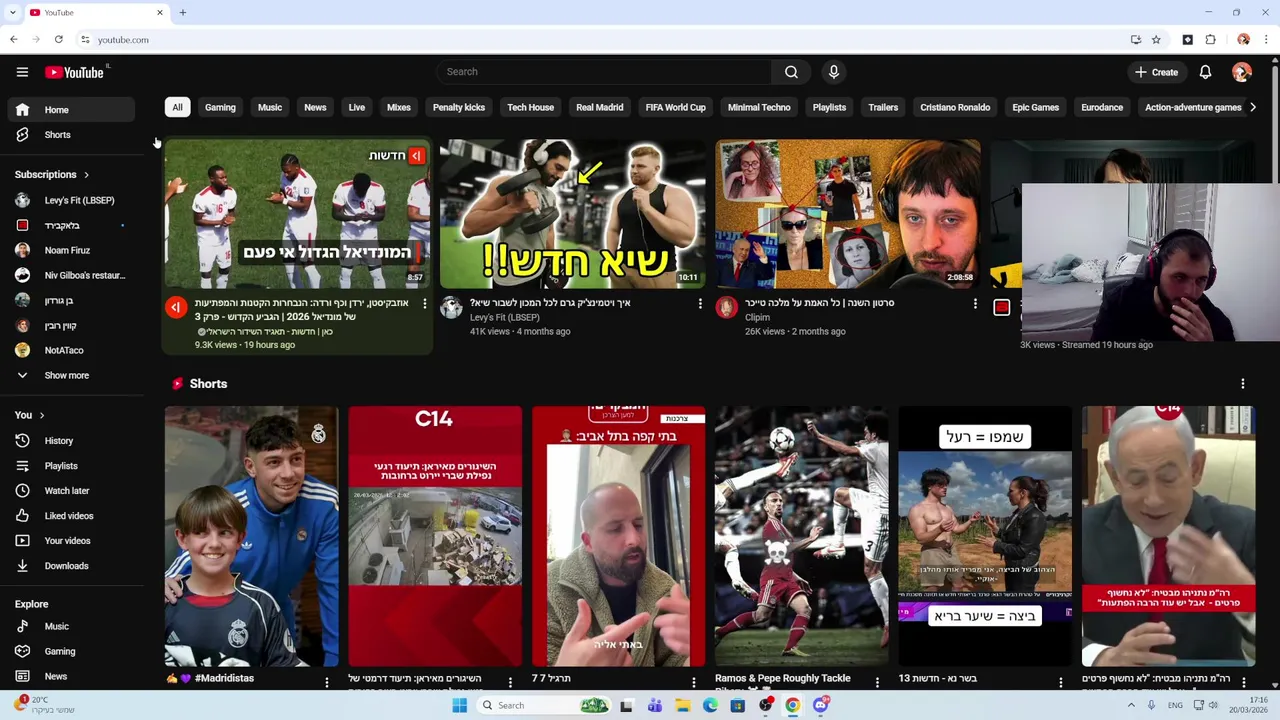Open NotATaco subscription channel
The image size is (1280, 720).
coord(70,350)
